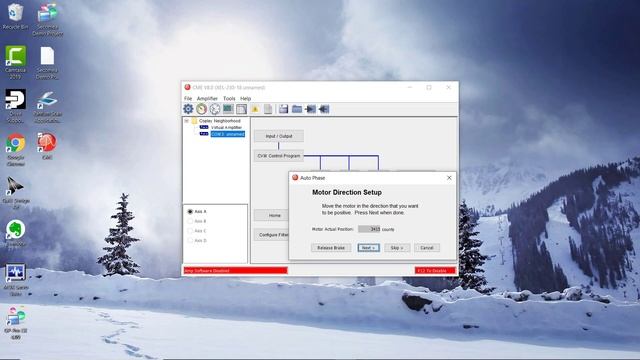640x360 pixels.
Task: Click the window-with-pen toolbar icon
Action: pyautogui.click(x=242, y=109)
